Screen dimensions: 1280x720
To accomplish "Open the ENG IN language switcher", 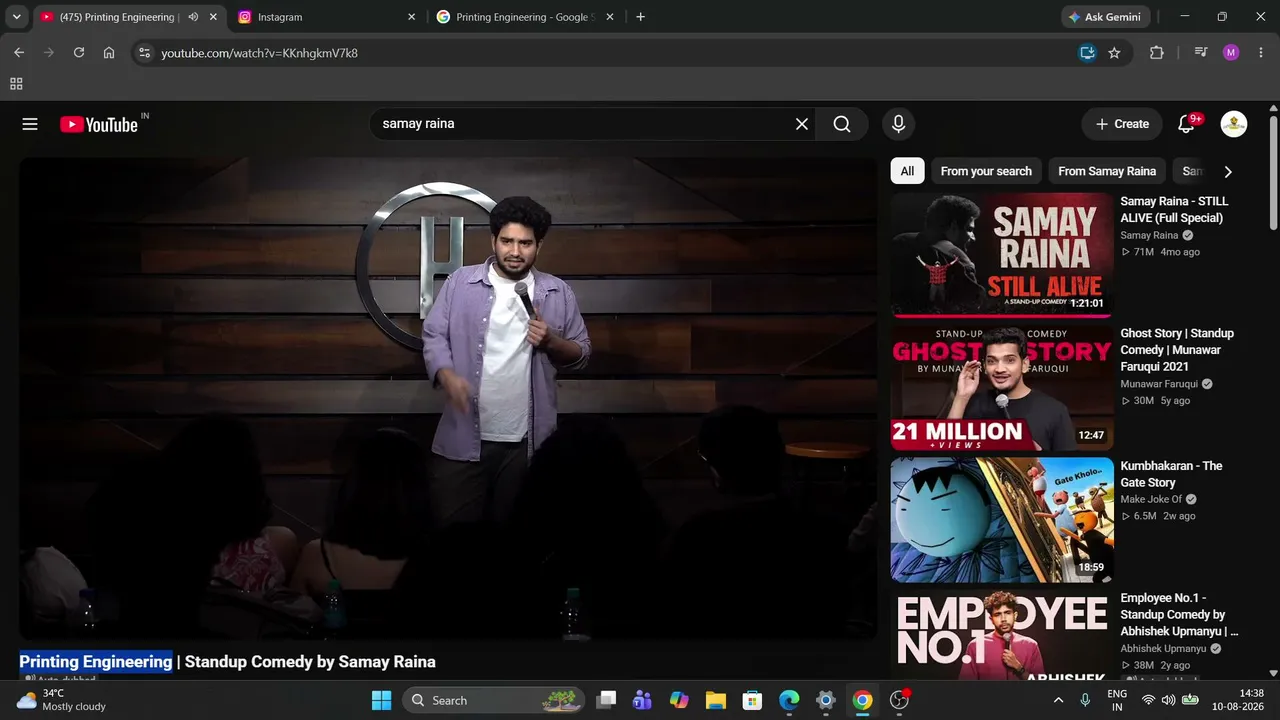I will tap(1117, 700).
